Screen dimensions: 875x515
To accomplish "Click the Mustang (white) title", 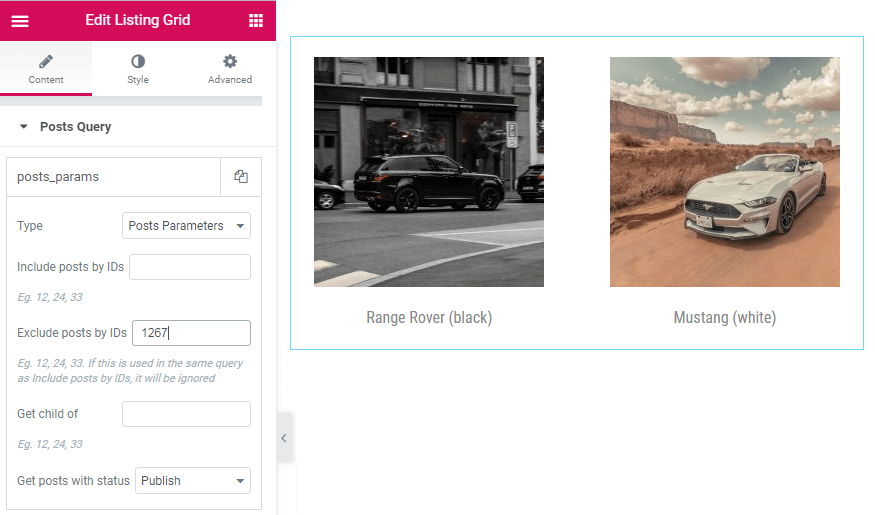I will tap(724, 317).
